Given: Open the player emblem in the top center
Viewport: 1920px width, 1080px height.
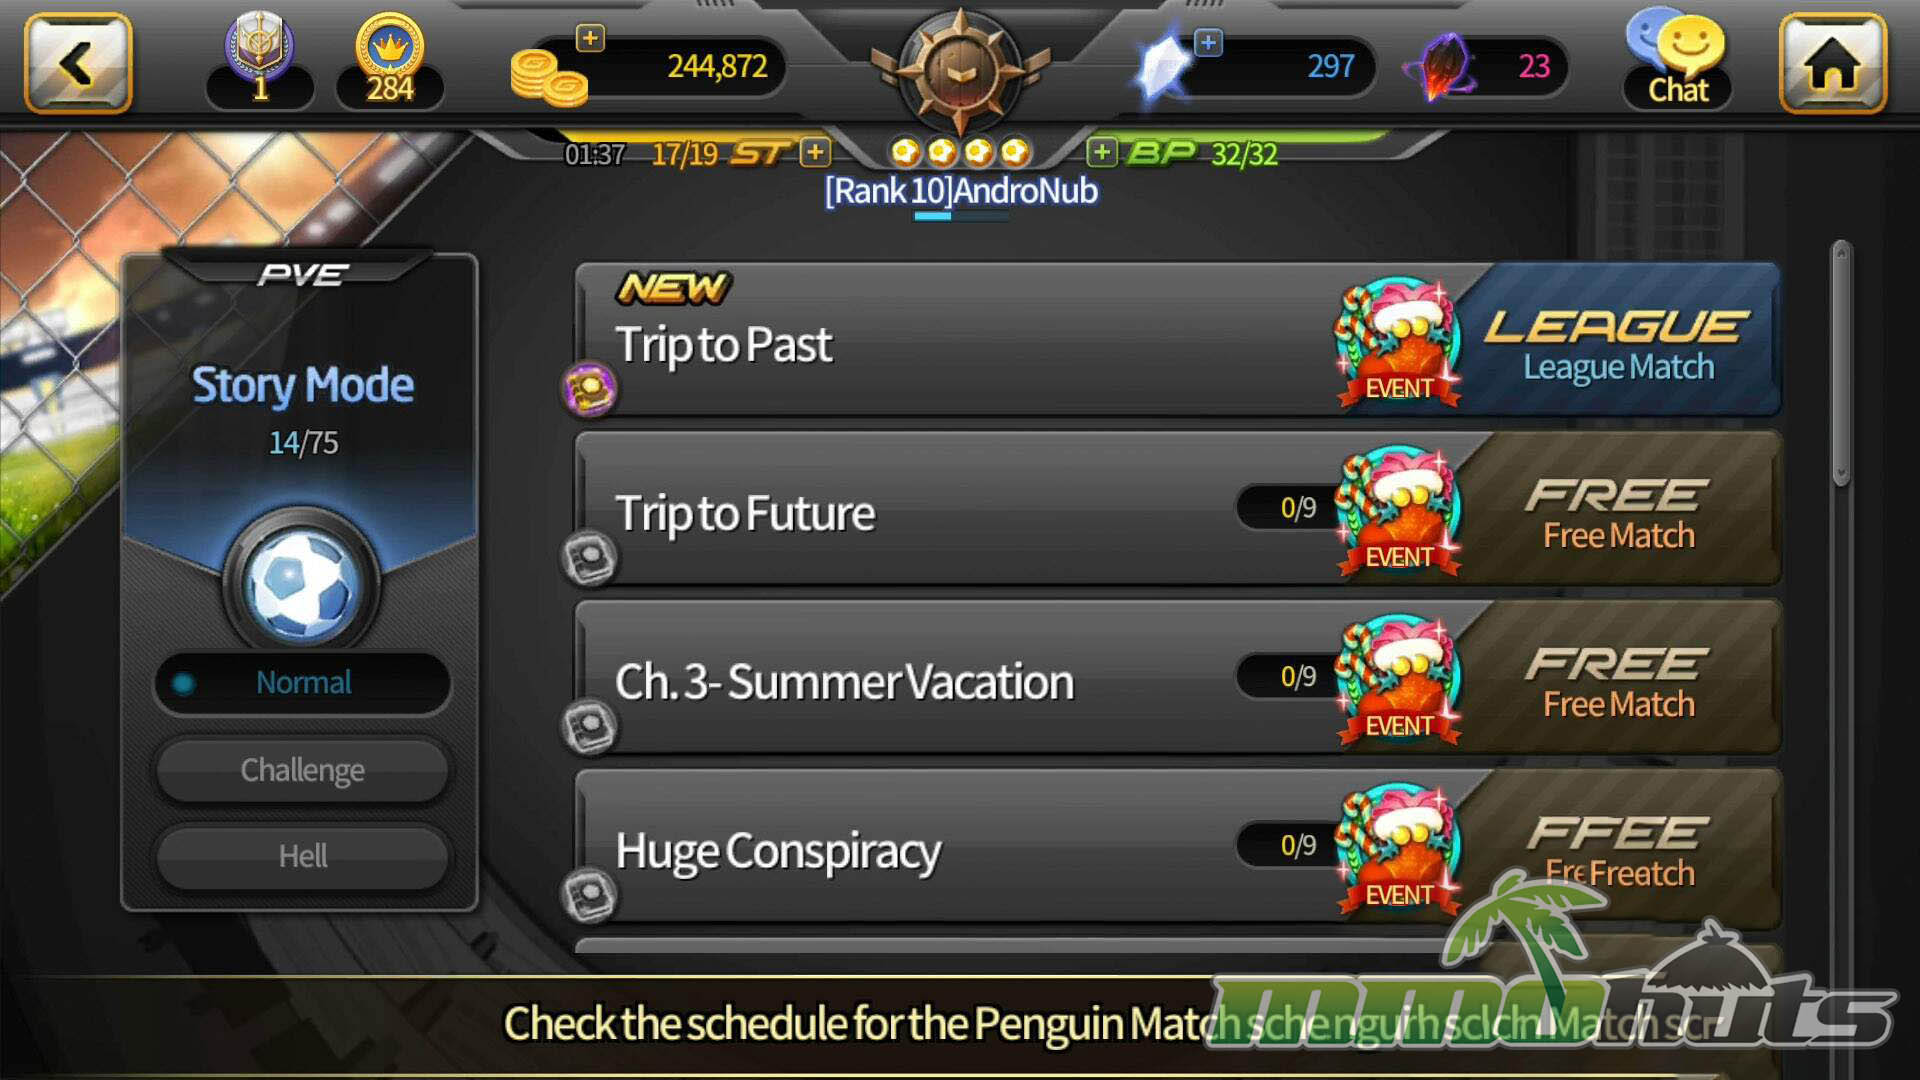Looking at the screenshot, I should [960, 70].
